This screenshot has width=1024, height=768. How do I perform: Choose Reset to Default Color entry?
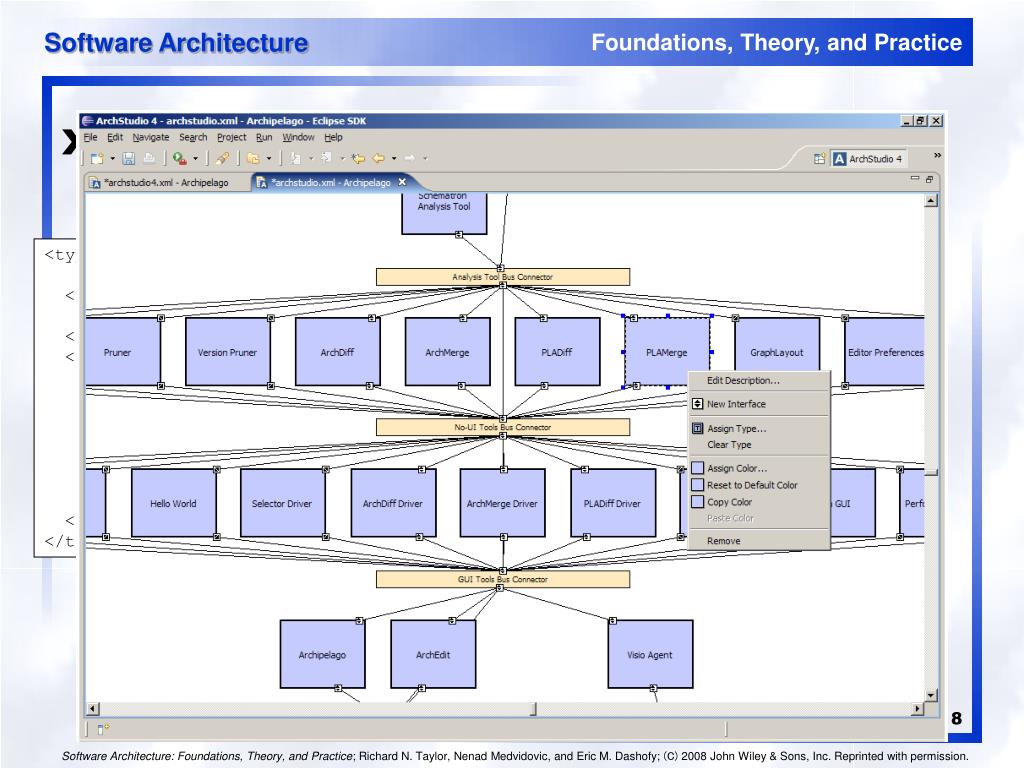[x=760, y=485]
